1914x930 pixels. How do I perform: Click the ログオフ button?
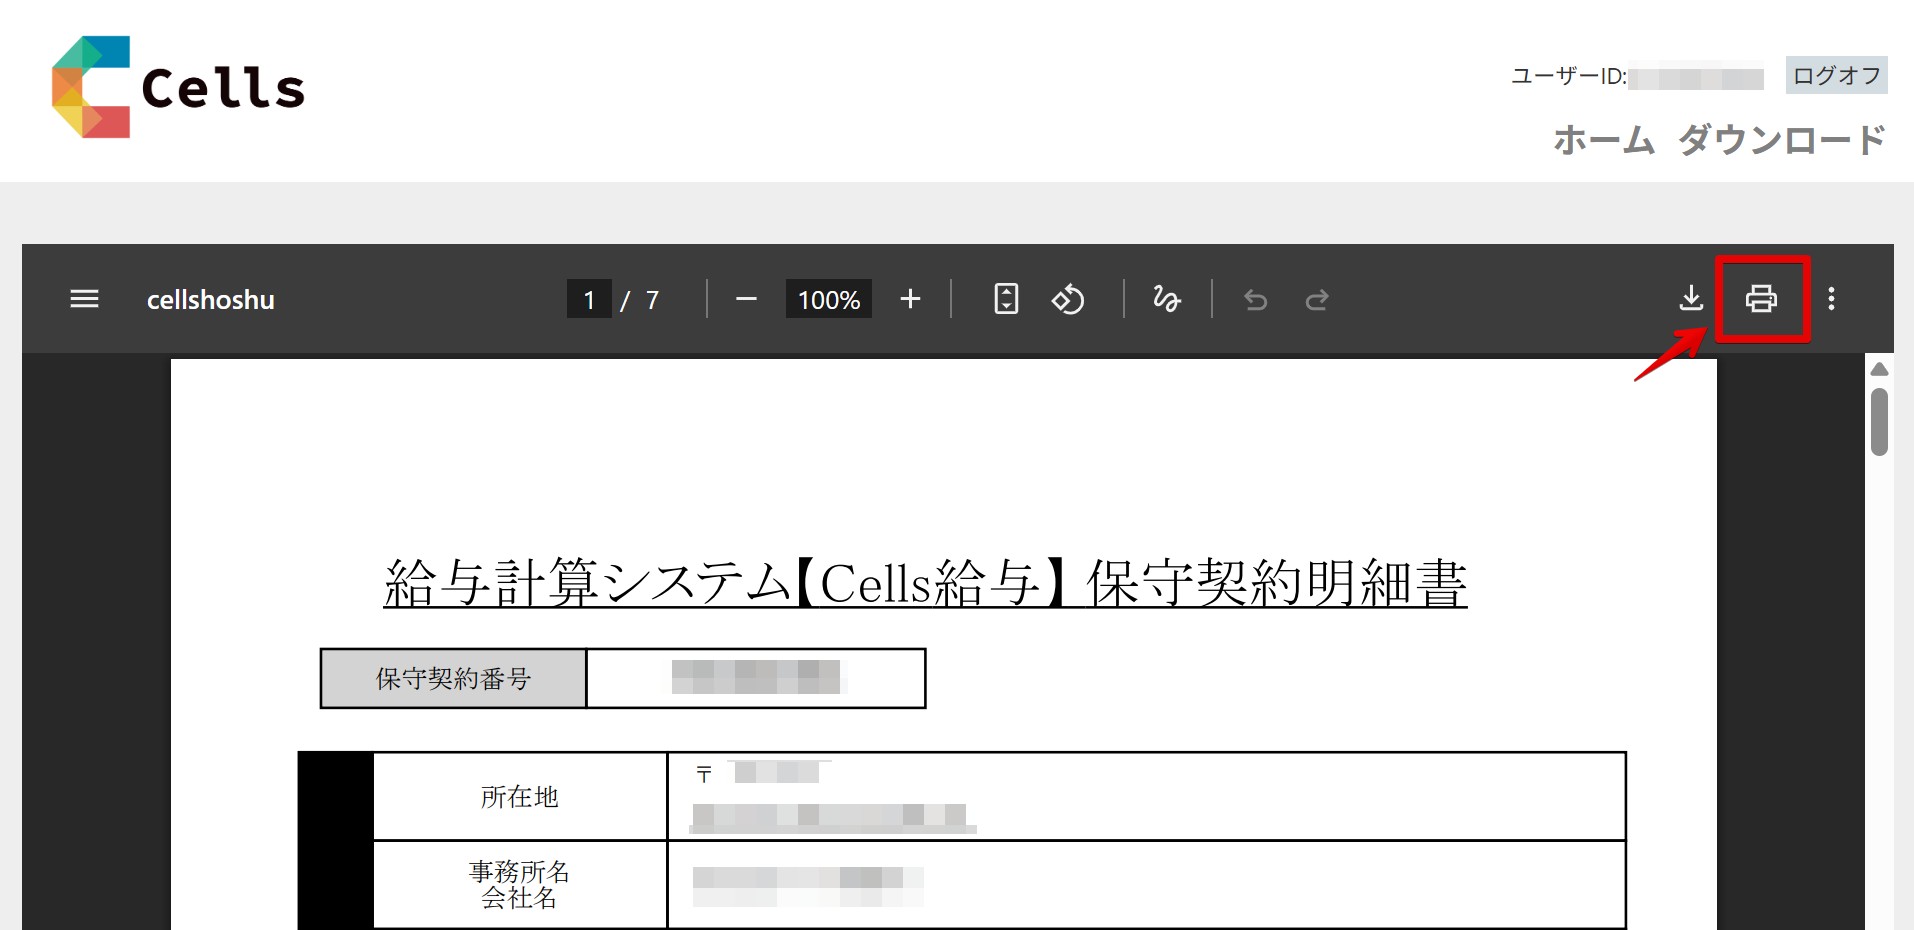coord(1836,75)
